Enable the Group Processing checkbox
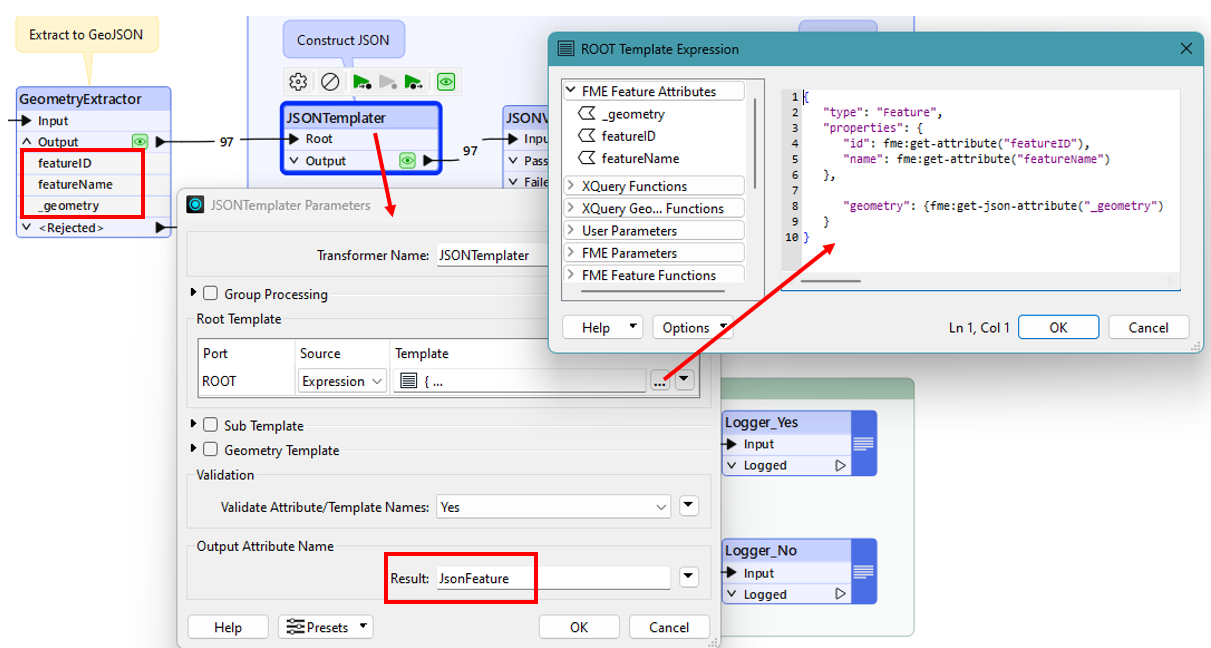This screenshot has height=648, width=1211. (x=210, y=294)
